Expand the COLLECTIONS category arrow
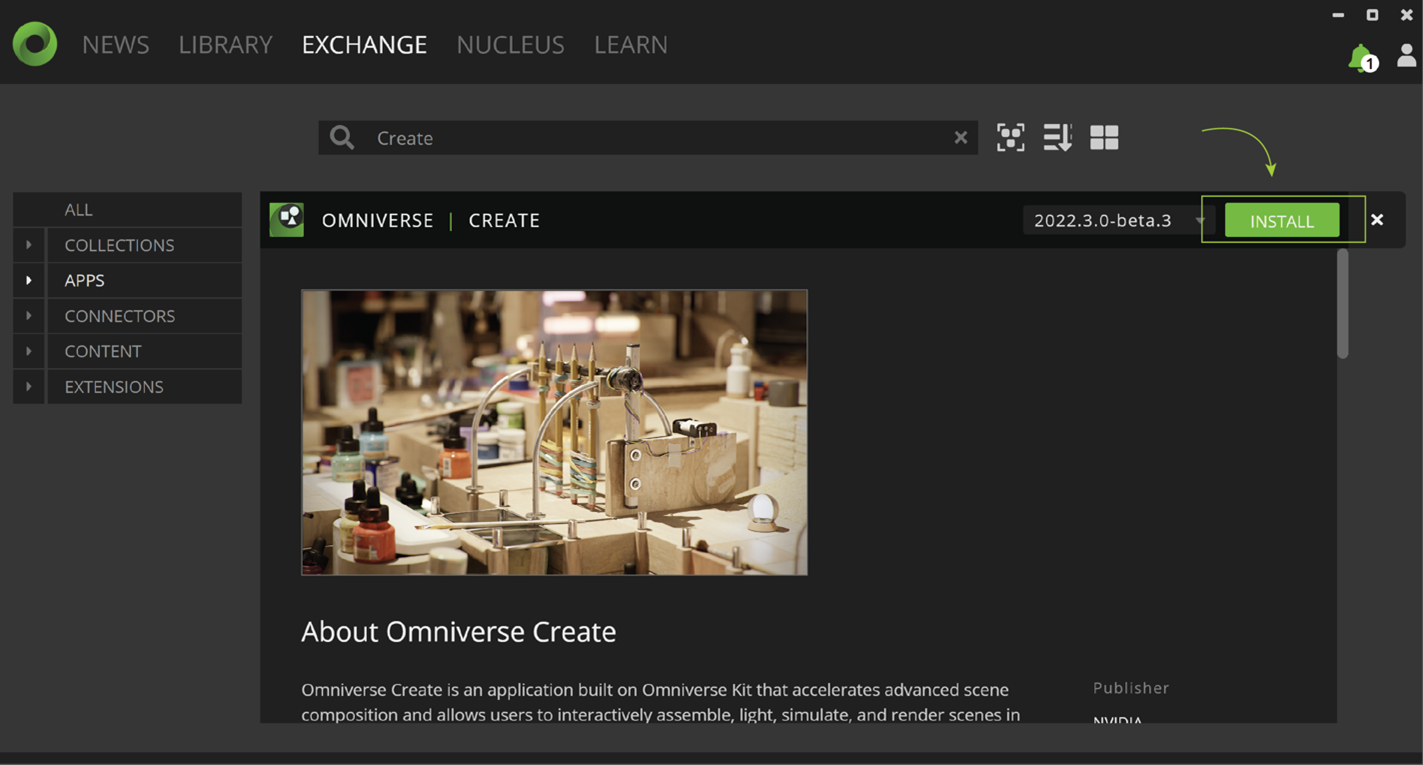 point(29,245)
